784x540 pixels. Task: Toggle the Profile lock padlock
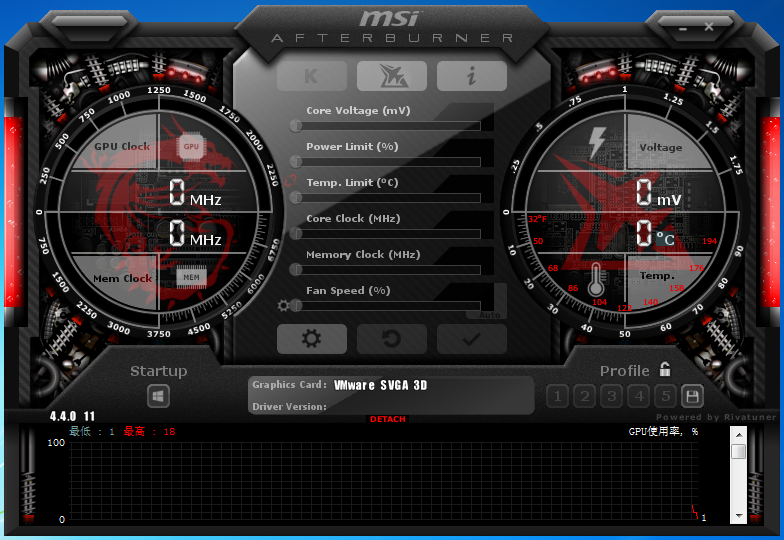coord(665,370)
